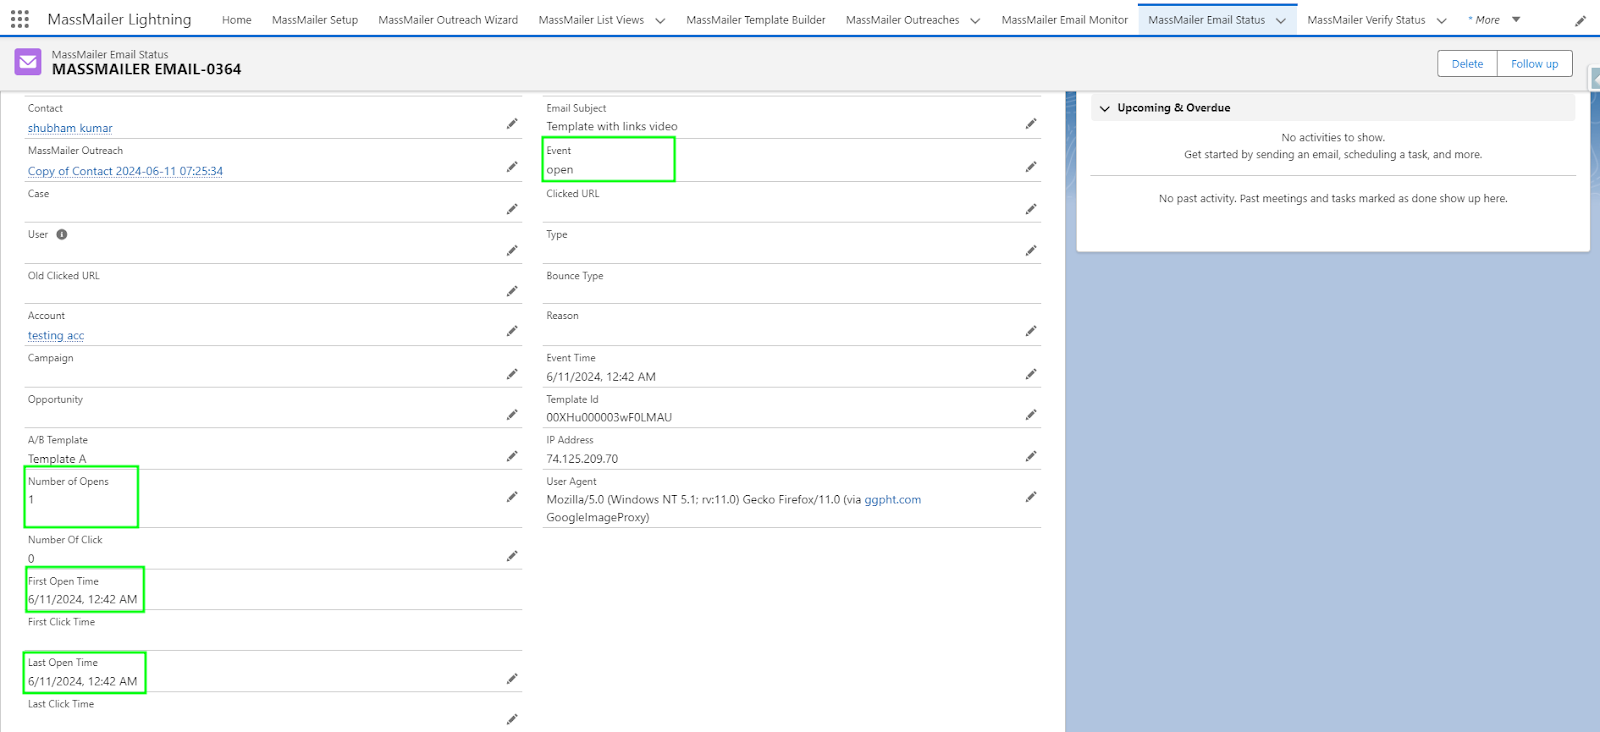Click the A/B Template value Template A

[x=57, y=459]
